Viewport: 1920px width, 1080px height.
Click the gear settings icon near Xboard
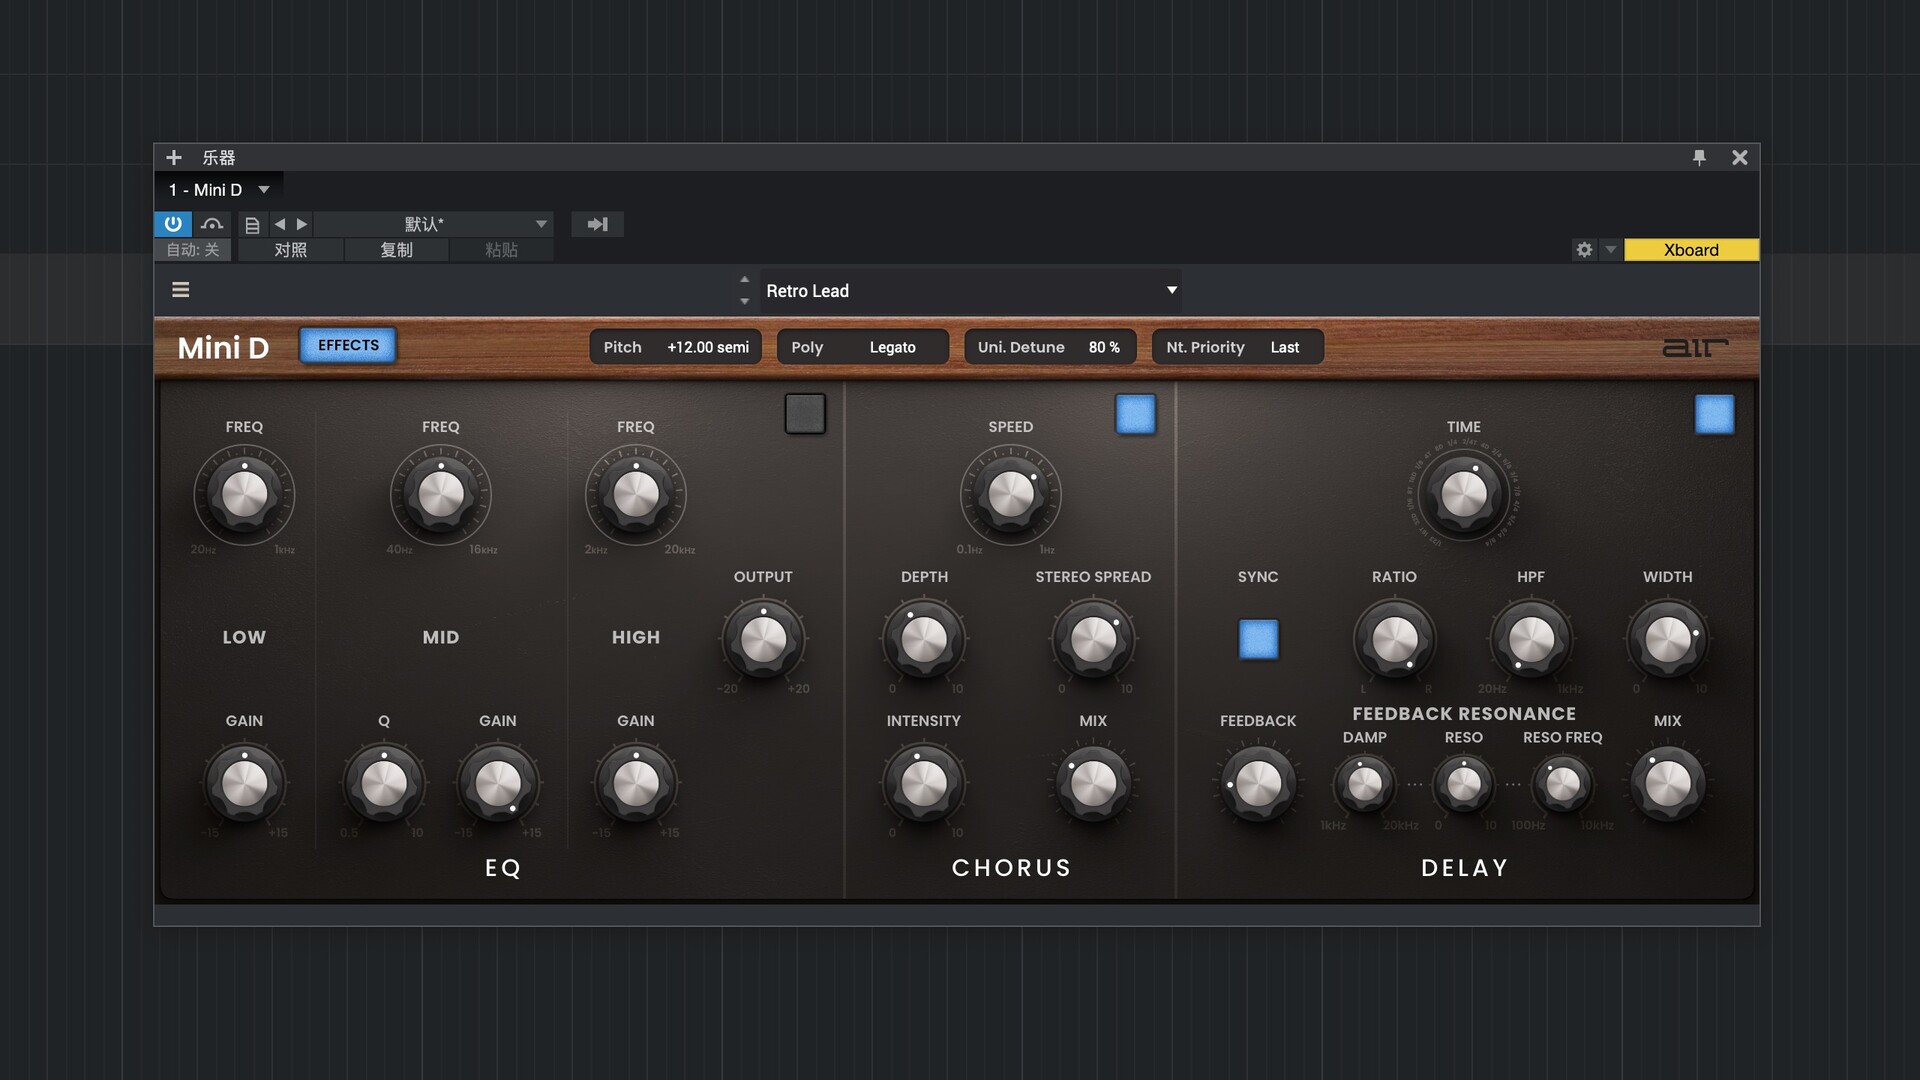pyautogui.click(x=1584, y=250)
